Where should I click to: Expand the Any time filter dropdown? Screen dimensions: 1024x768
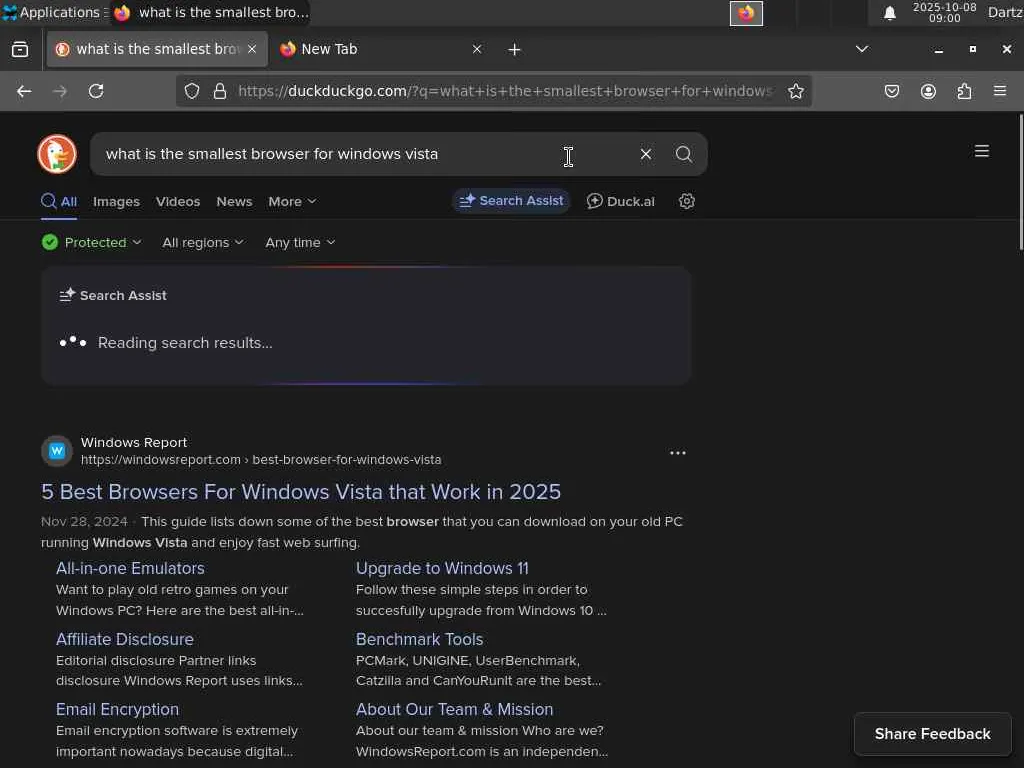(x=300, y=242)
